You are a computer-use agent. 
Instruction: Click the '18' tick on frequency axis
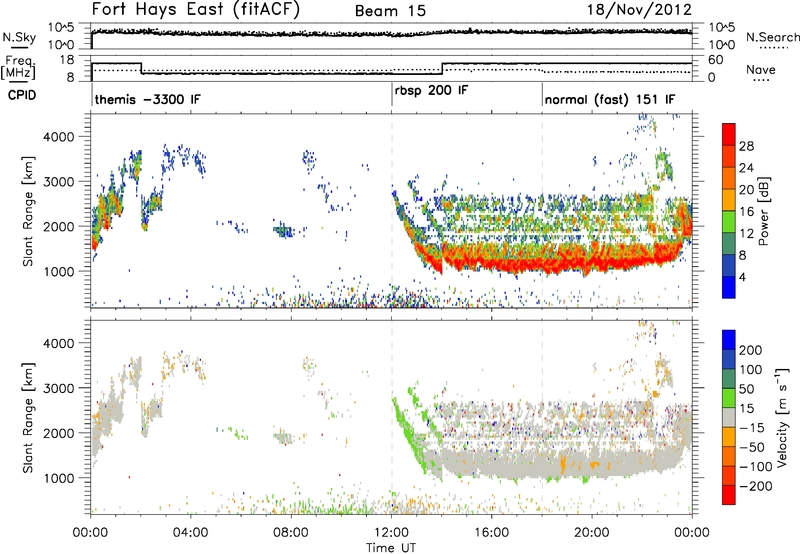pos(67,60)
